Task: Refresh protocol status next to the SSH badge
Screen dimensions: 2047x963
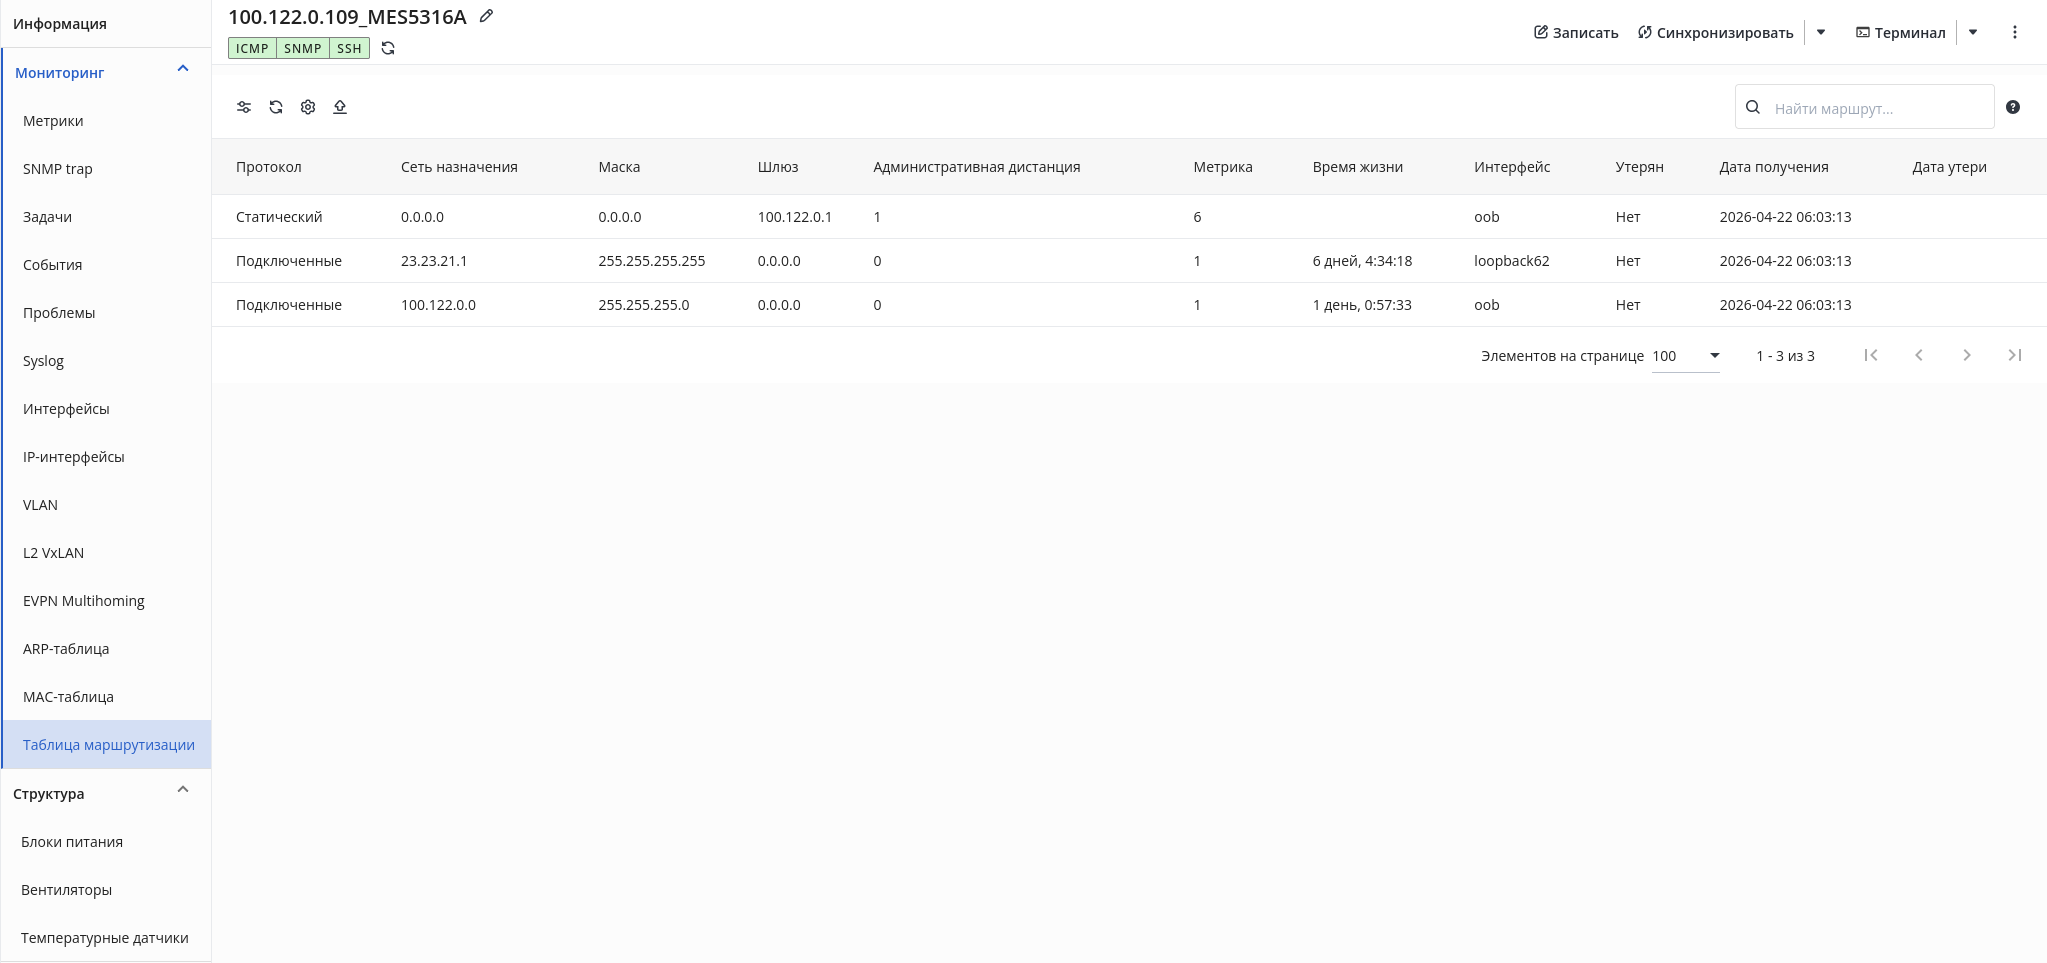Action: tap(388, 48)
